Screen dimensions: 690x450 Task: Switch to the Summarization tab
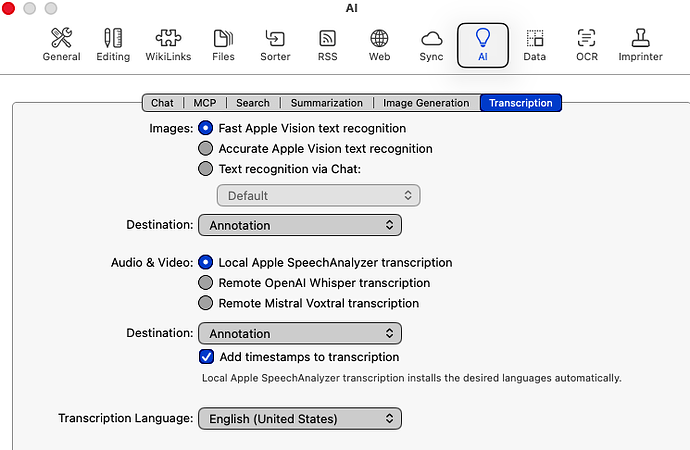[x=327, y=103]
